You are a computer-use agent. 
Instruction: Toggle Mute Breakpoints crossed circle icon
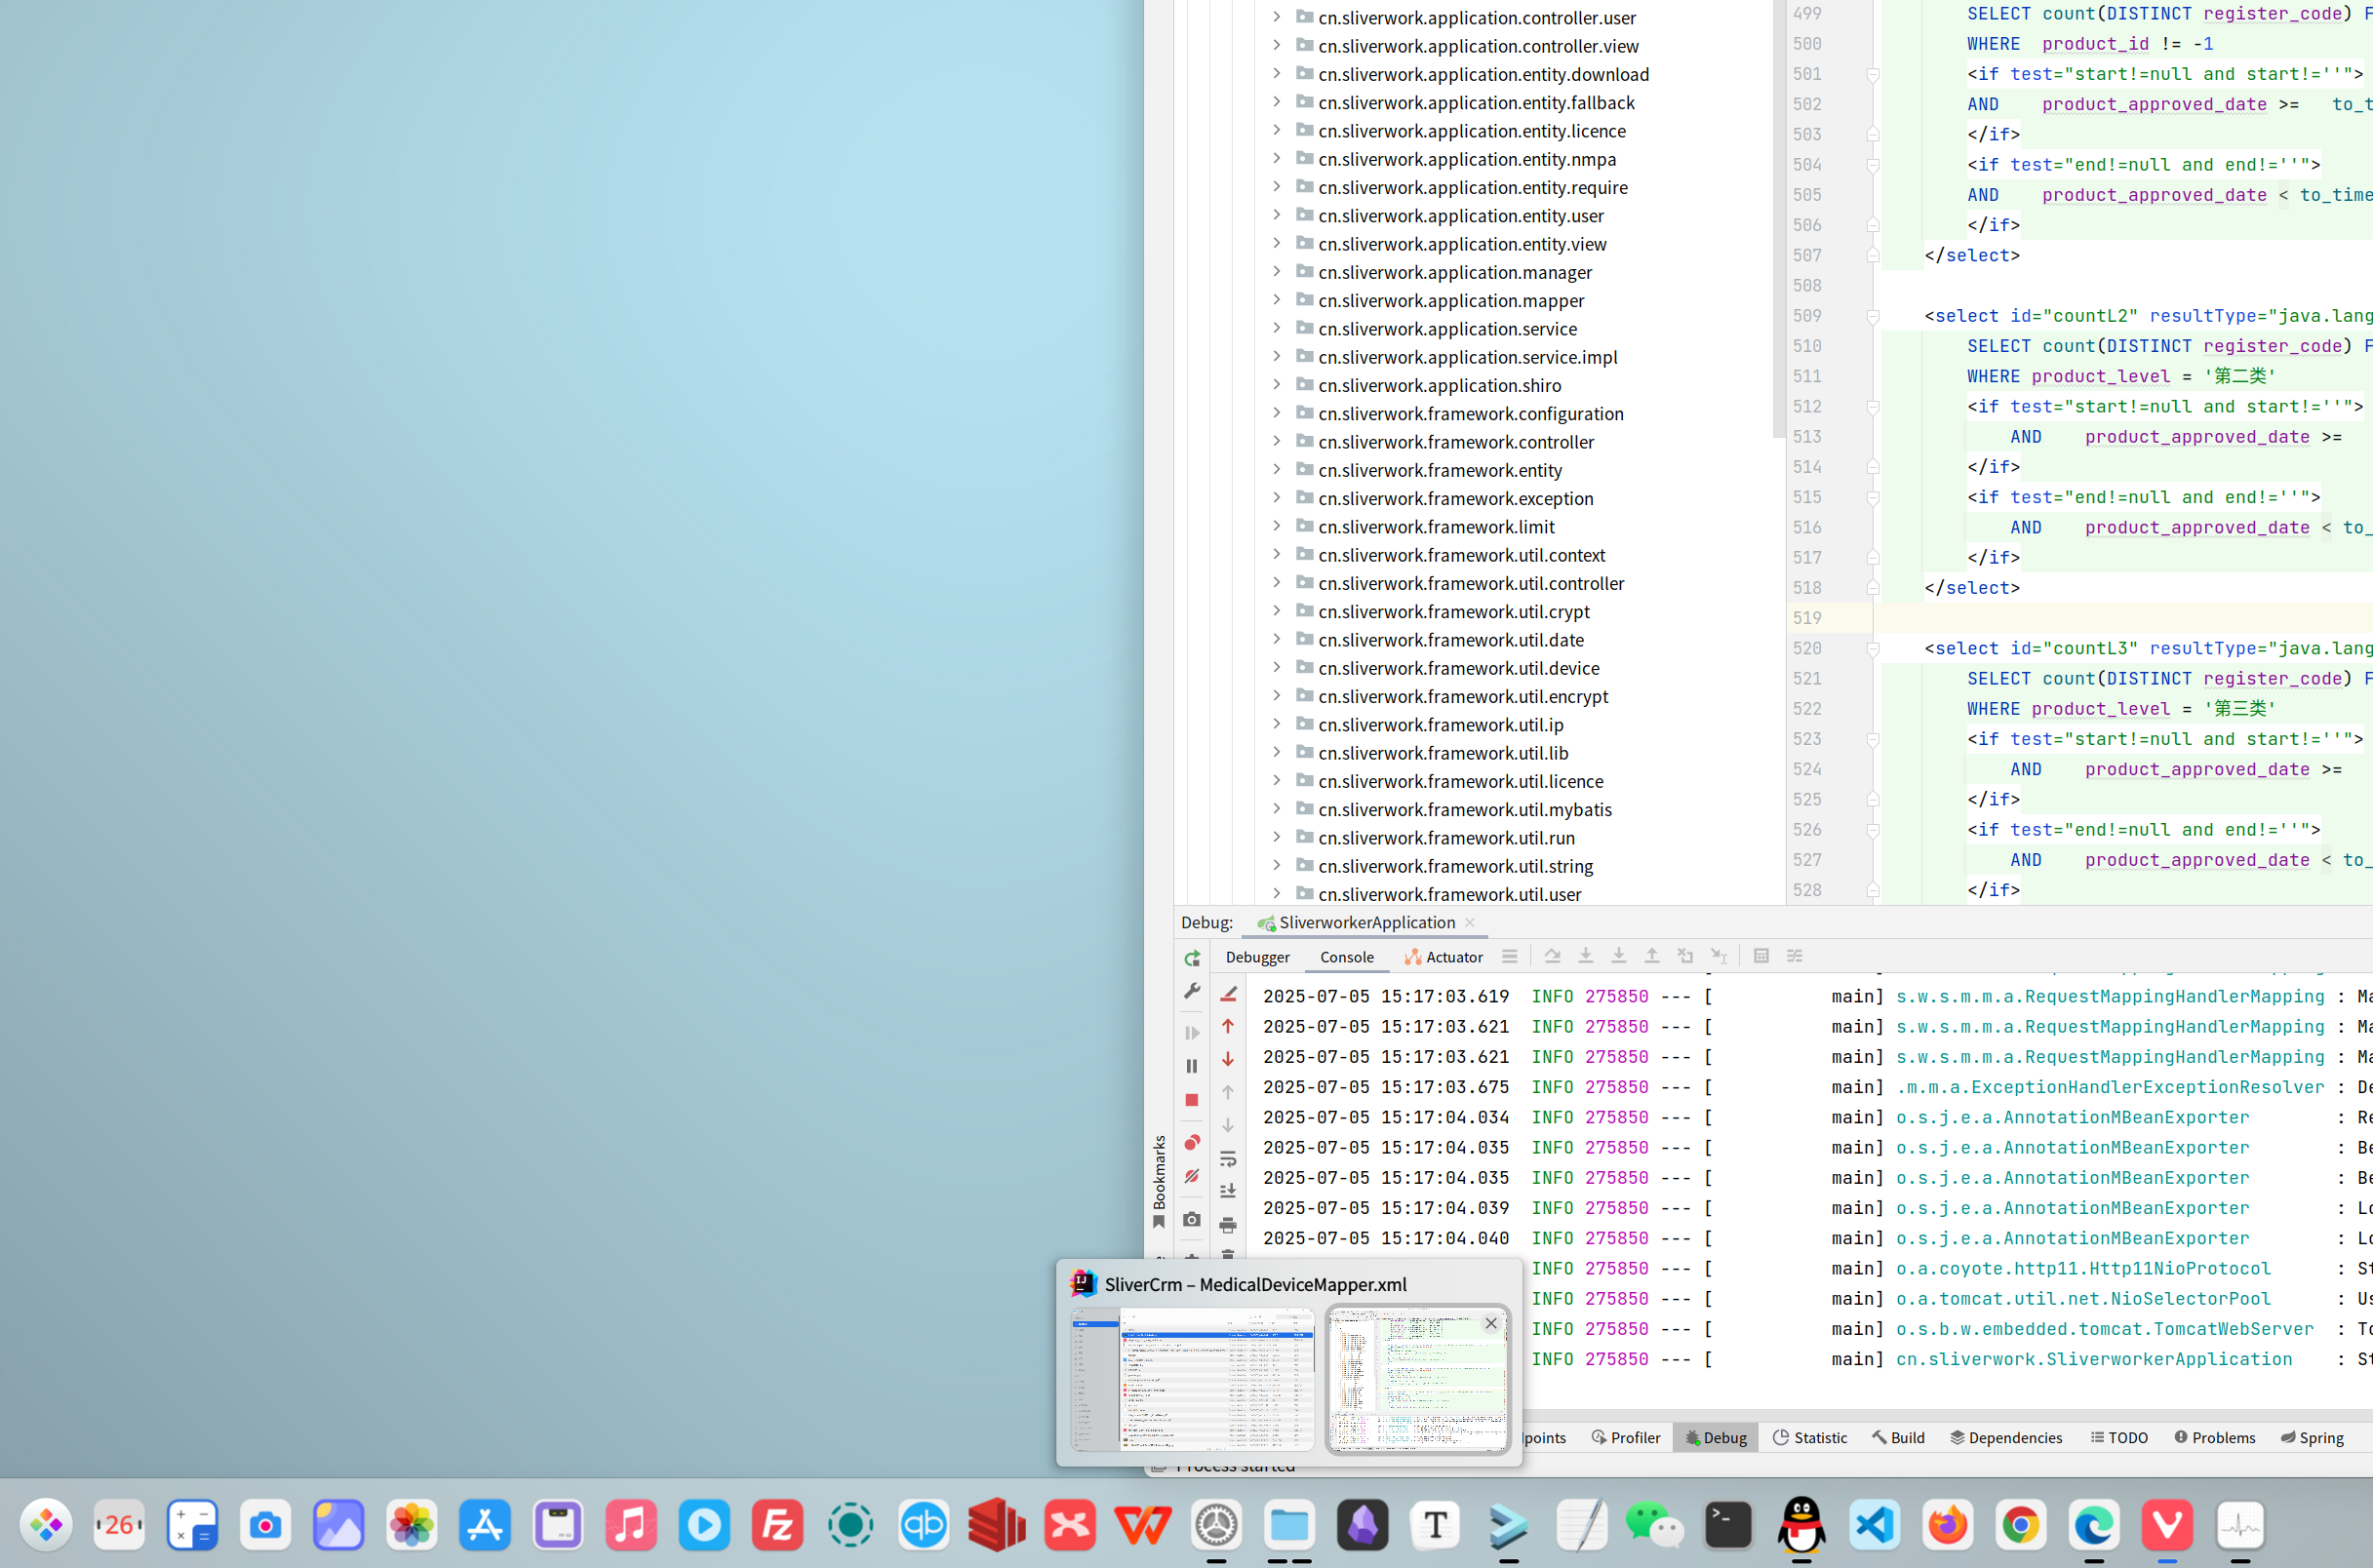[1191, 1177]
